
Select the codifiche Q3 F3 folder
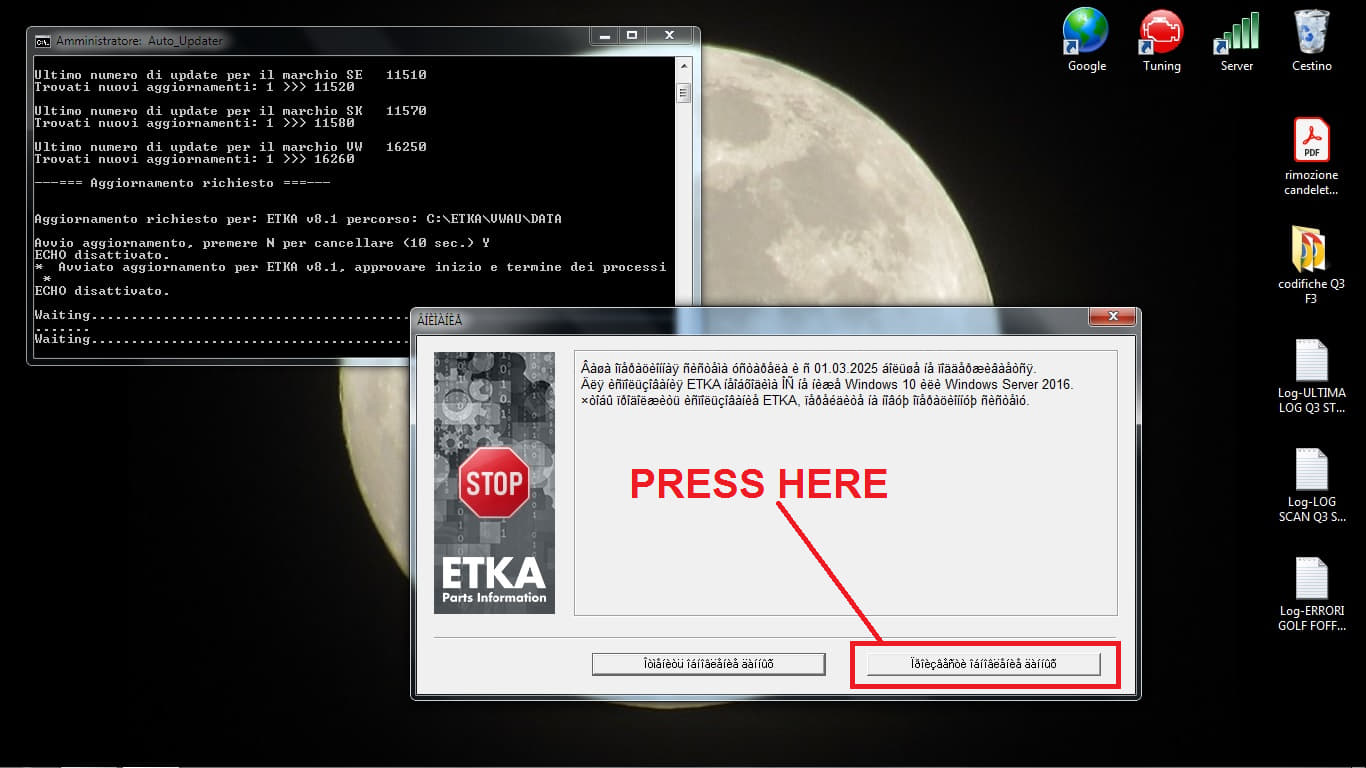click(1311, 264)
